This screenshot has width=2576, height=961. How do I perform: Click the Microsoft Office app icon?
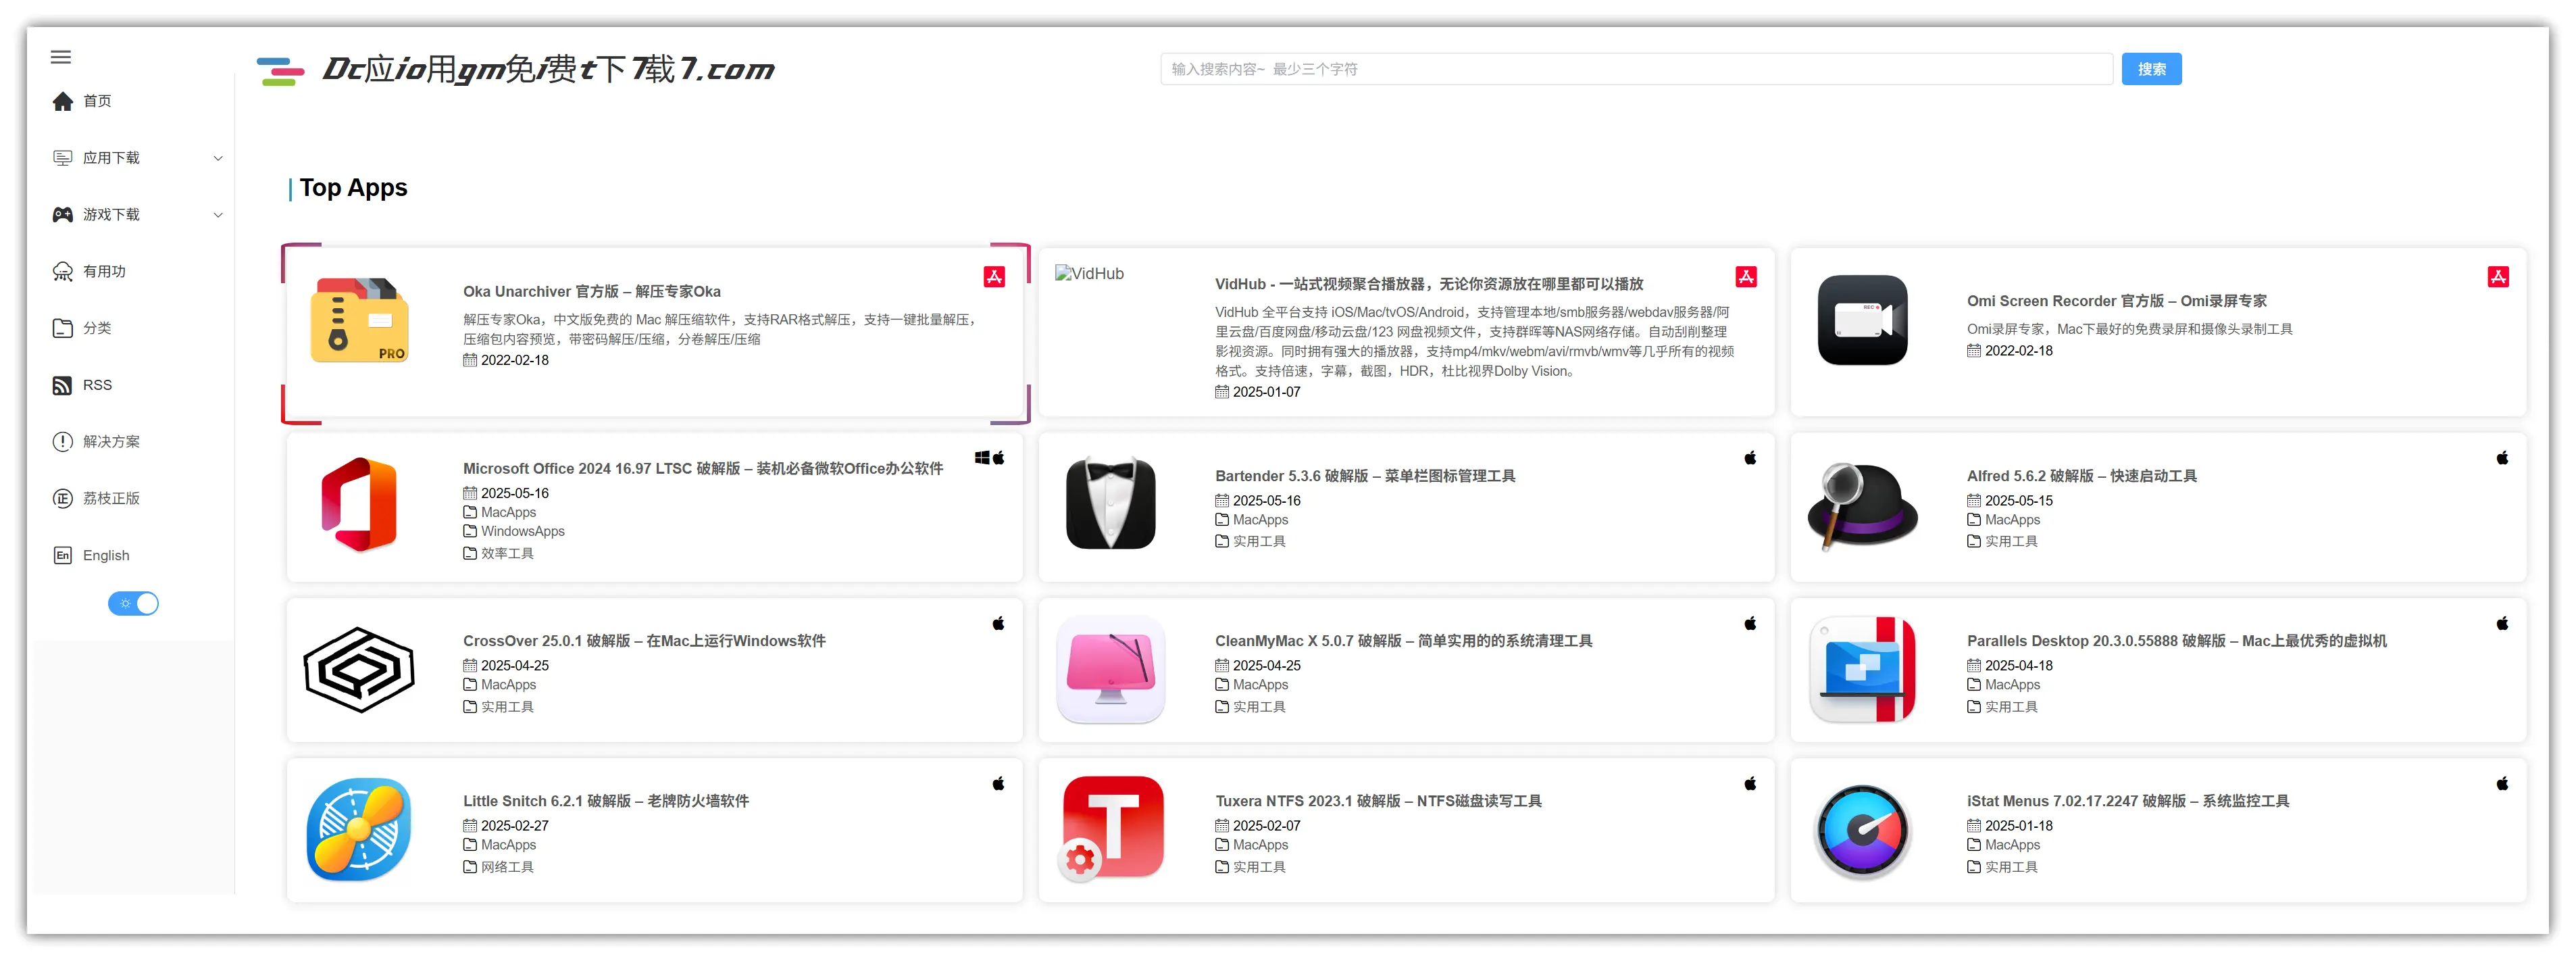point(359,505)
